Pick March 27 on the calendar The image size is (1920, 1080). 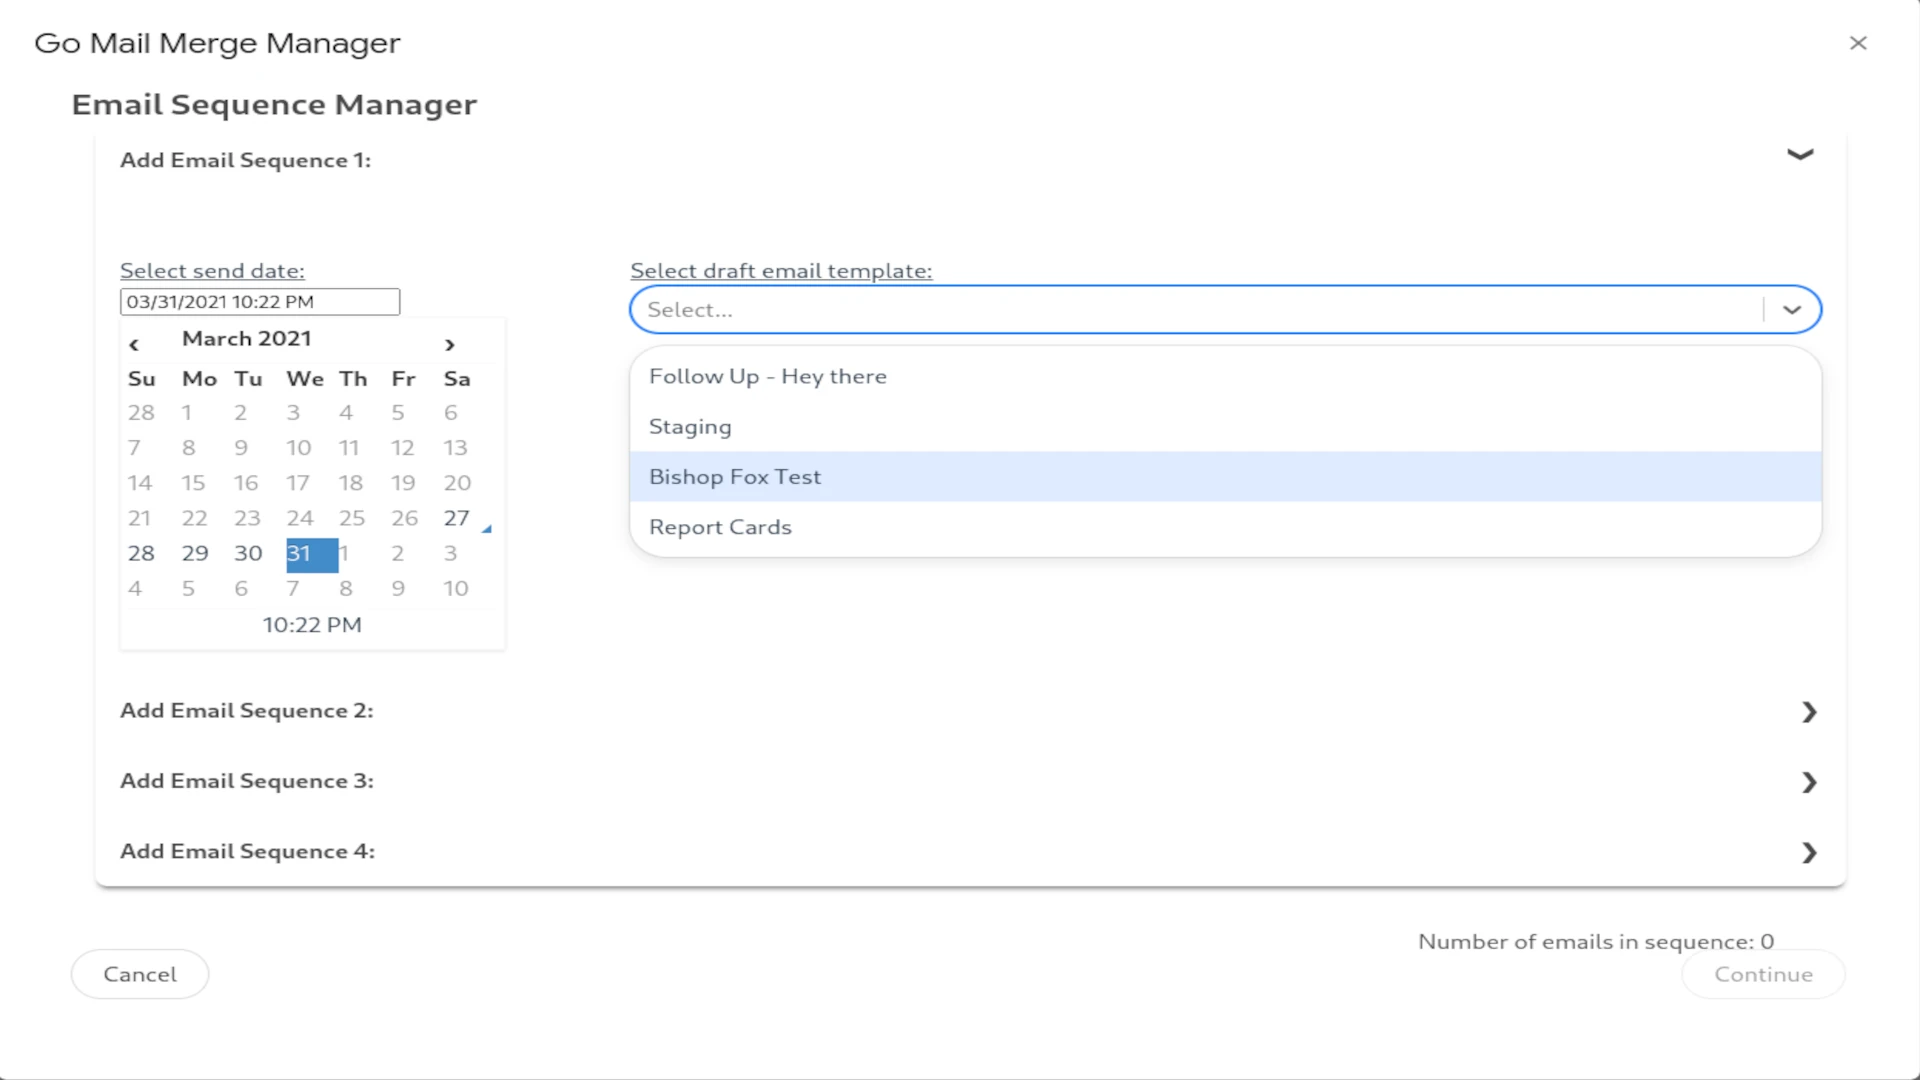pos(456,518)
